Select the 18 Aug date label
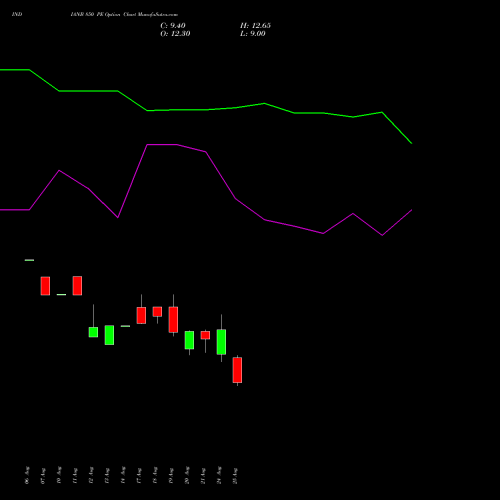500x500 pixels. click(x=155, y=475)
